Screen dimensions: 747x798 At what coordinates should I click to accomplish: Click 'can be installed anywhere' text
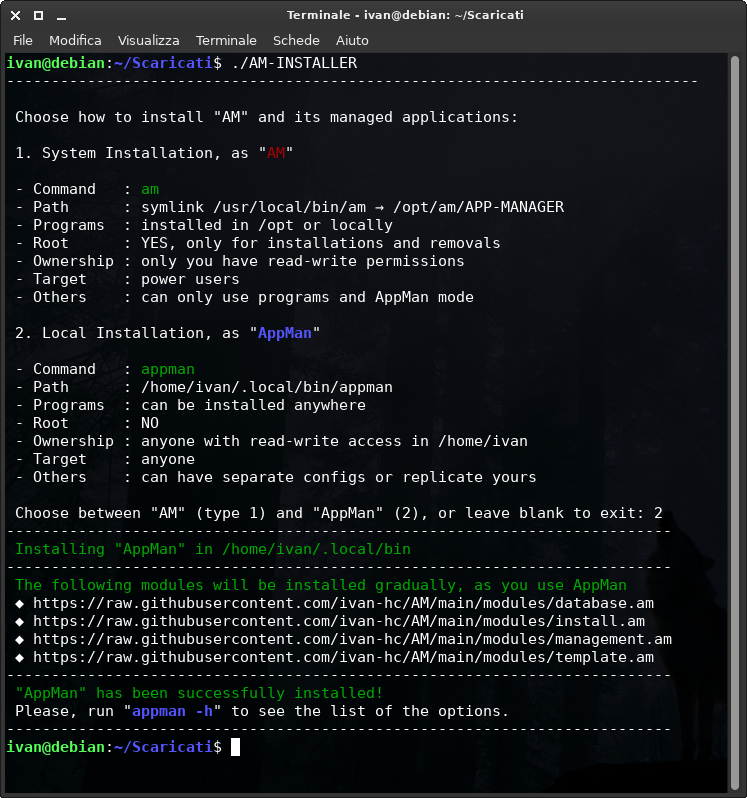tap(253, 405)
